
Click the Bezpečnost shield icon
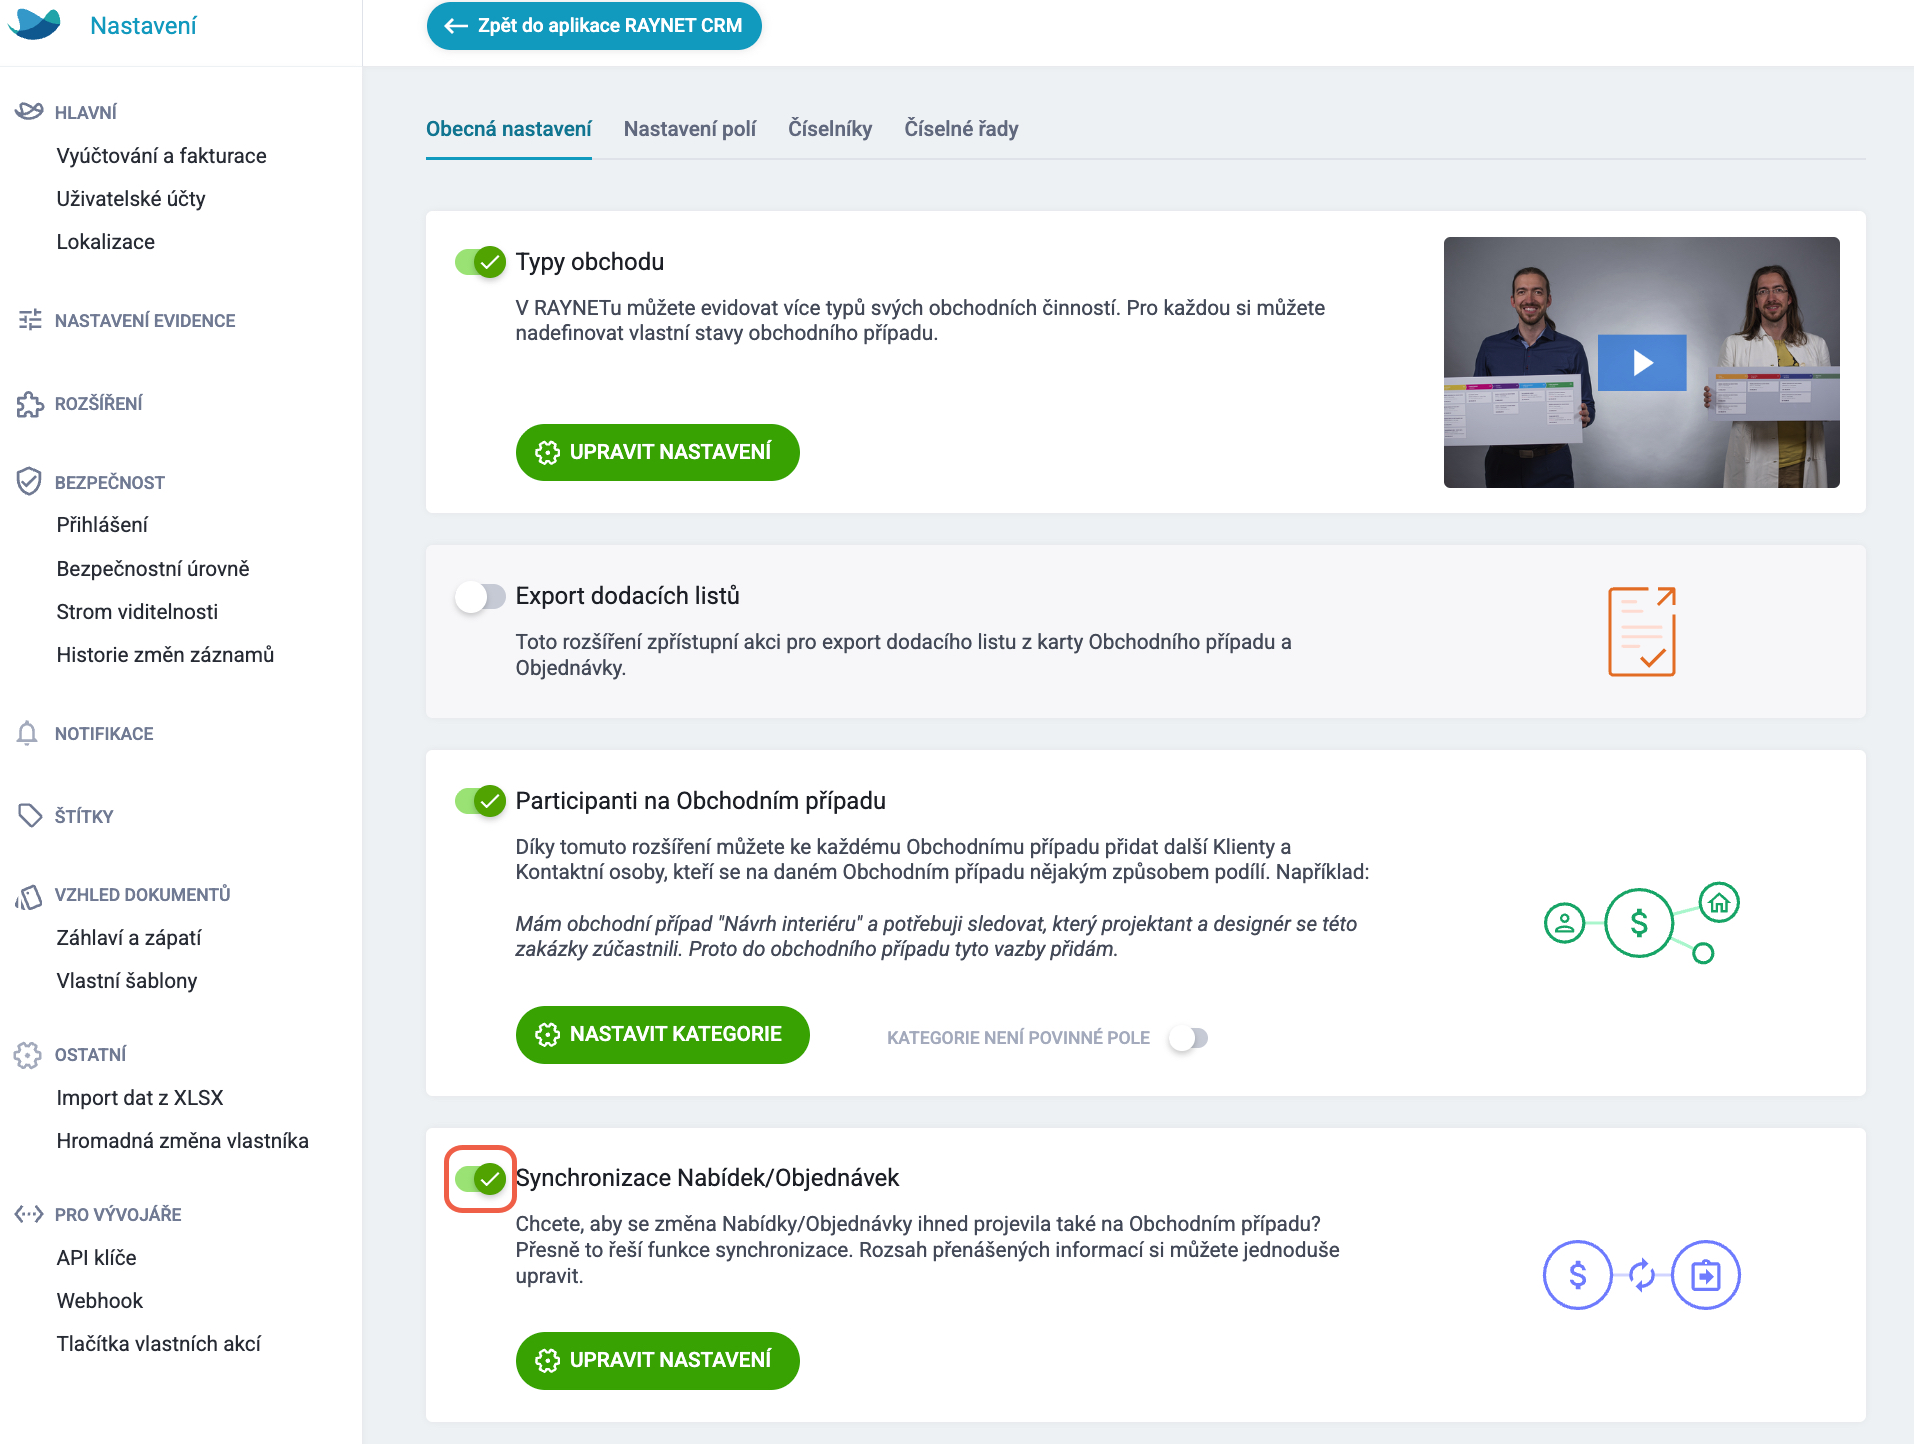pos(29,482)
